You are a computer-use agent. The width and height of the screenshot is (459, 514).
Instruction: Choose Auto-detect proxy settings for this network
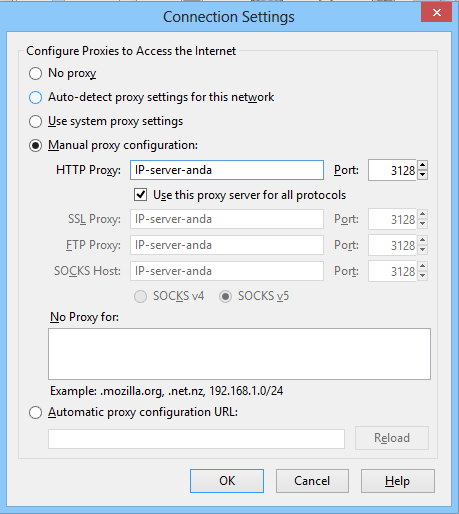pos(35,97)
